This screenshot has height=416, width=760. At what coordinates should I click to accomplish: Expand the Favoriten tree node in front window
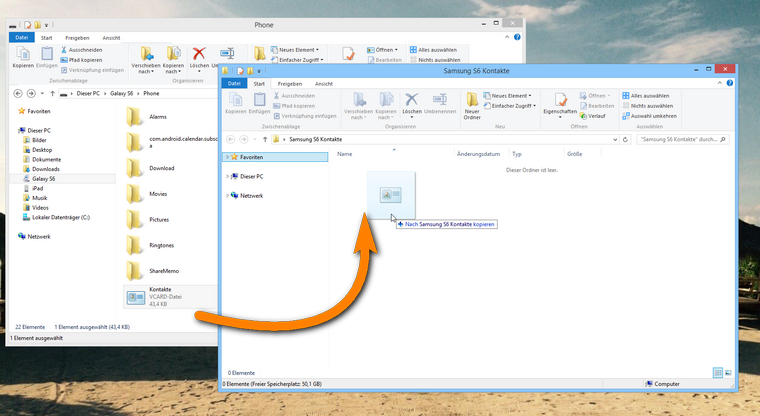[227, 157]
